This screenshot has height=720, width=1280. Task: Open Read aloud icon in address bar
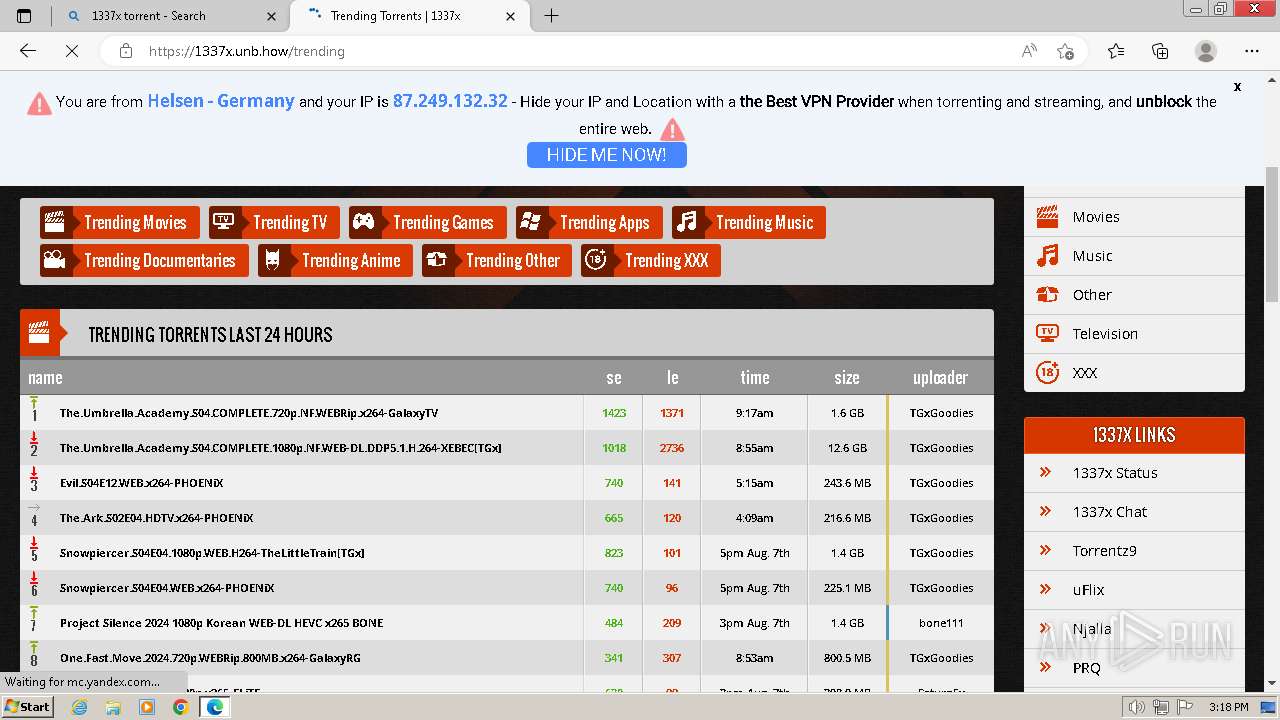[x=1029, y=51]
